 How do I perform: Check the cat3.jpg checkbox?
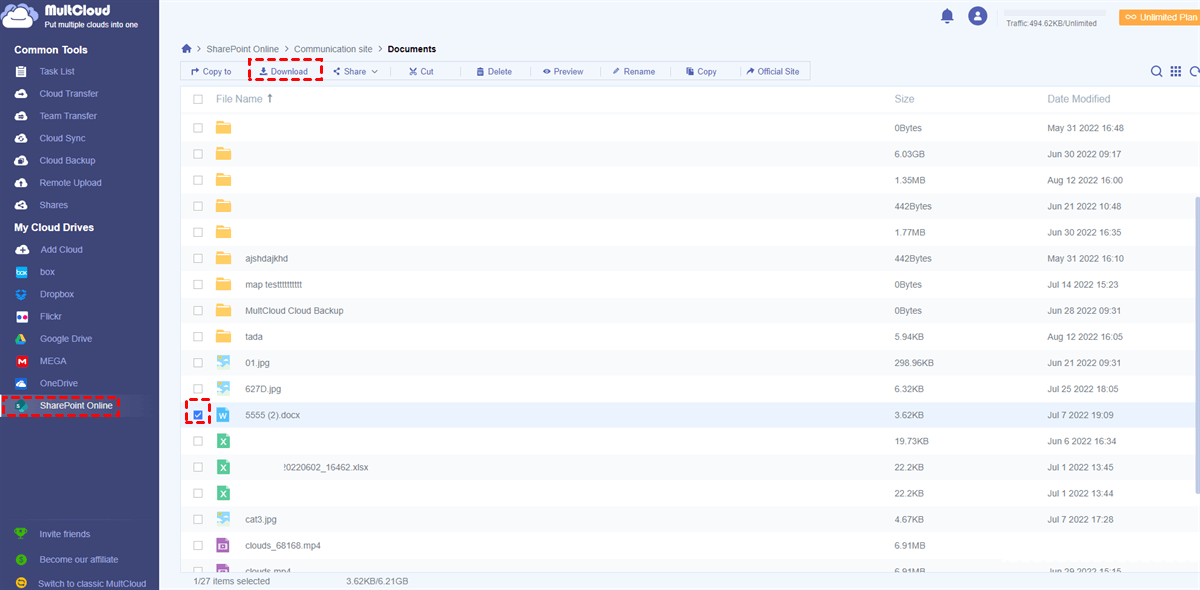click(198, 519)
